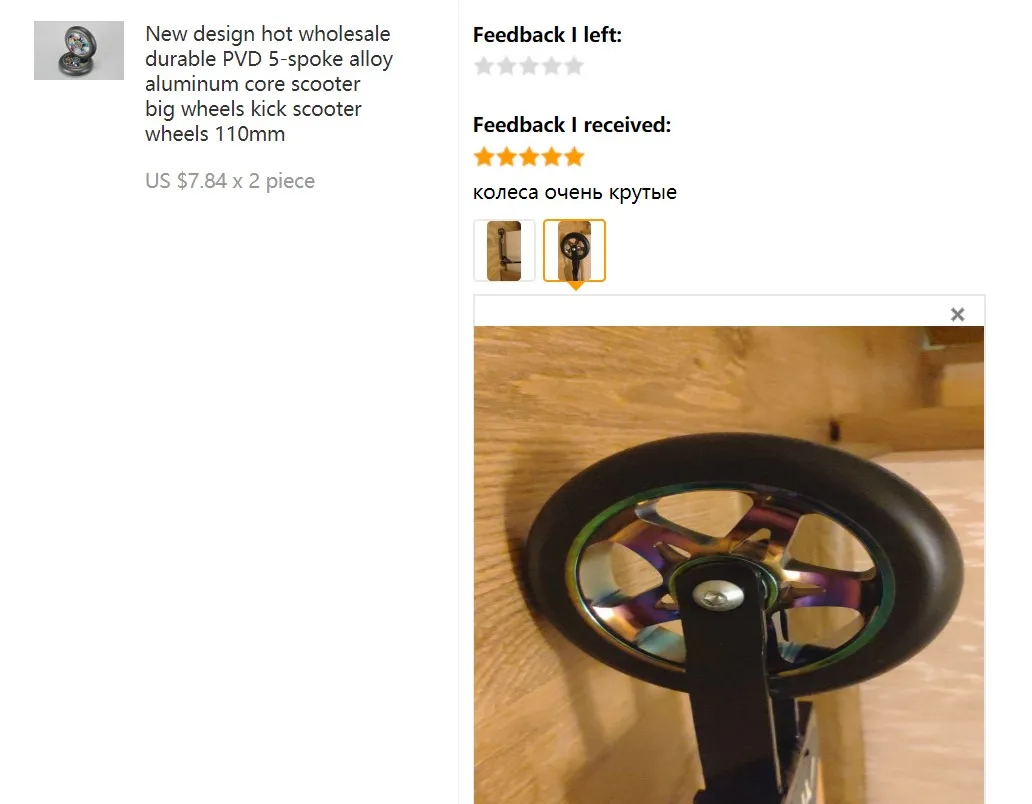Rate three stars under Feedback I left

coord(529,66)
